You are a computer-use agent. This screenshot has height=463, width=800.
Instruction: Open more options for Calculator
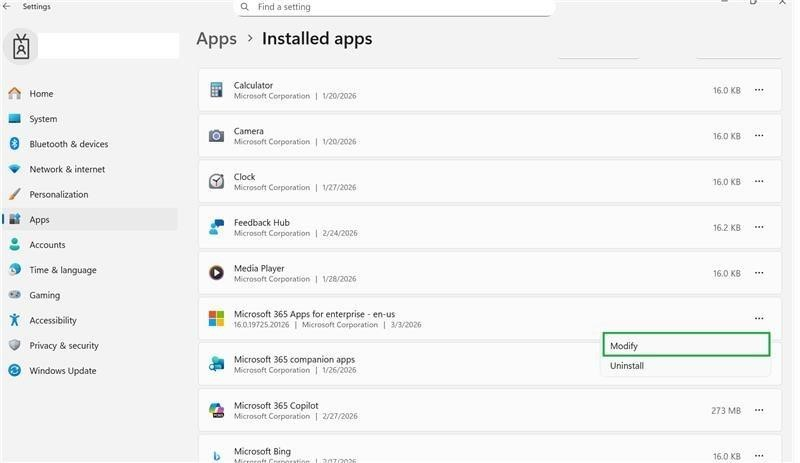[759, 90]
